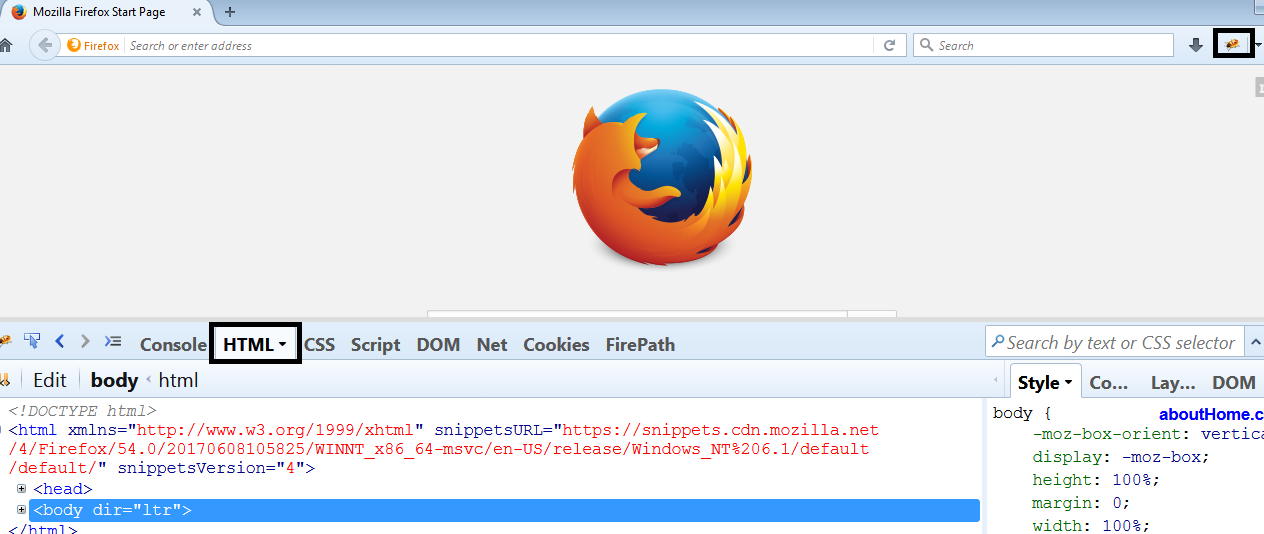Click the magnifier icon in Search box
This screenshot has height=534, width=1264.
[926, 45]
